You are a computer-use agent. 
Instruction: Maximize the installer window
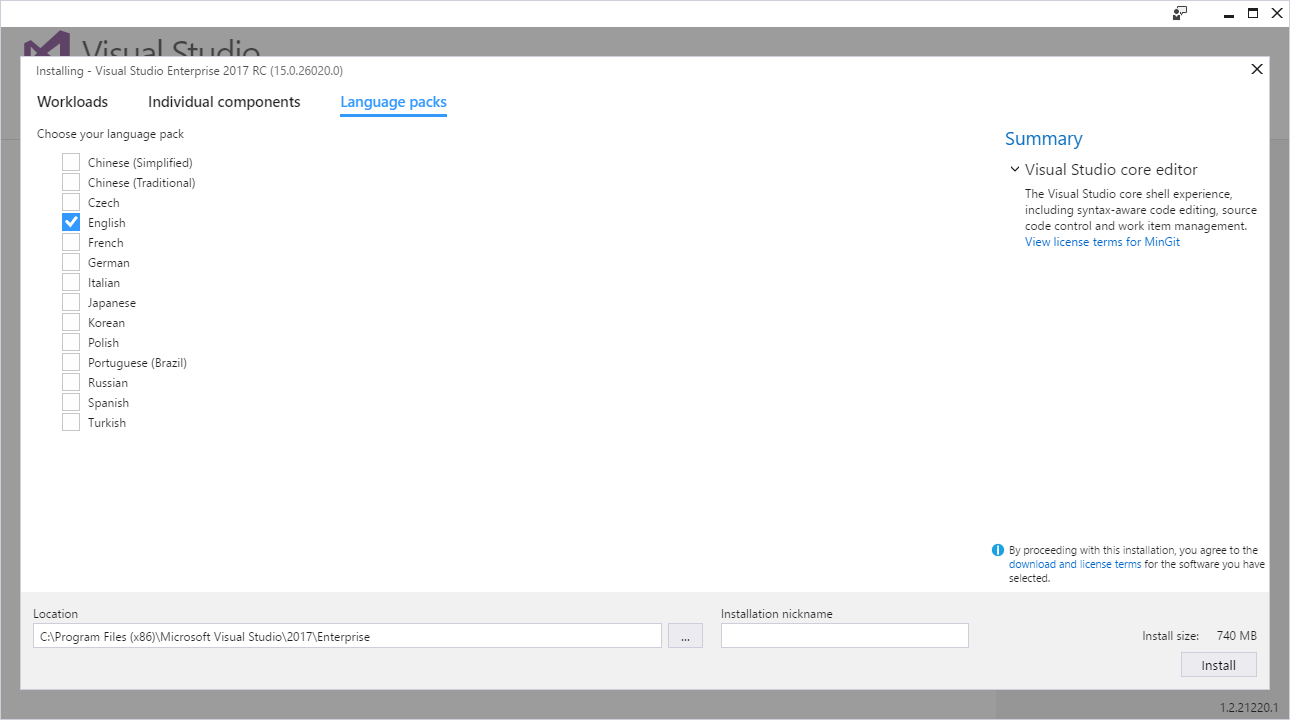[1253, 13]
